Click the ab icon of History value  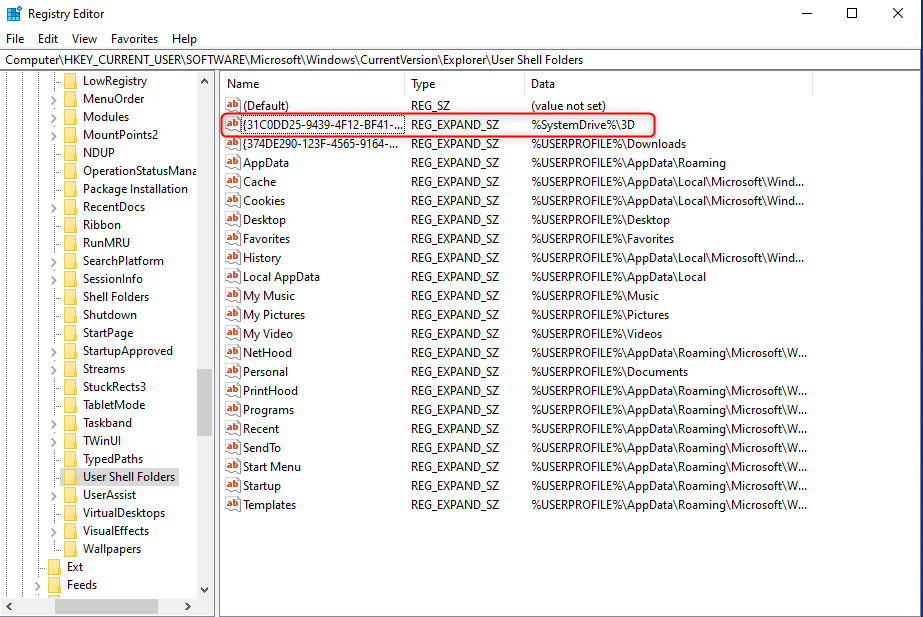coord(233,257)
